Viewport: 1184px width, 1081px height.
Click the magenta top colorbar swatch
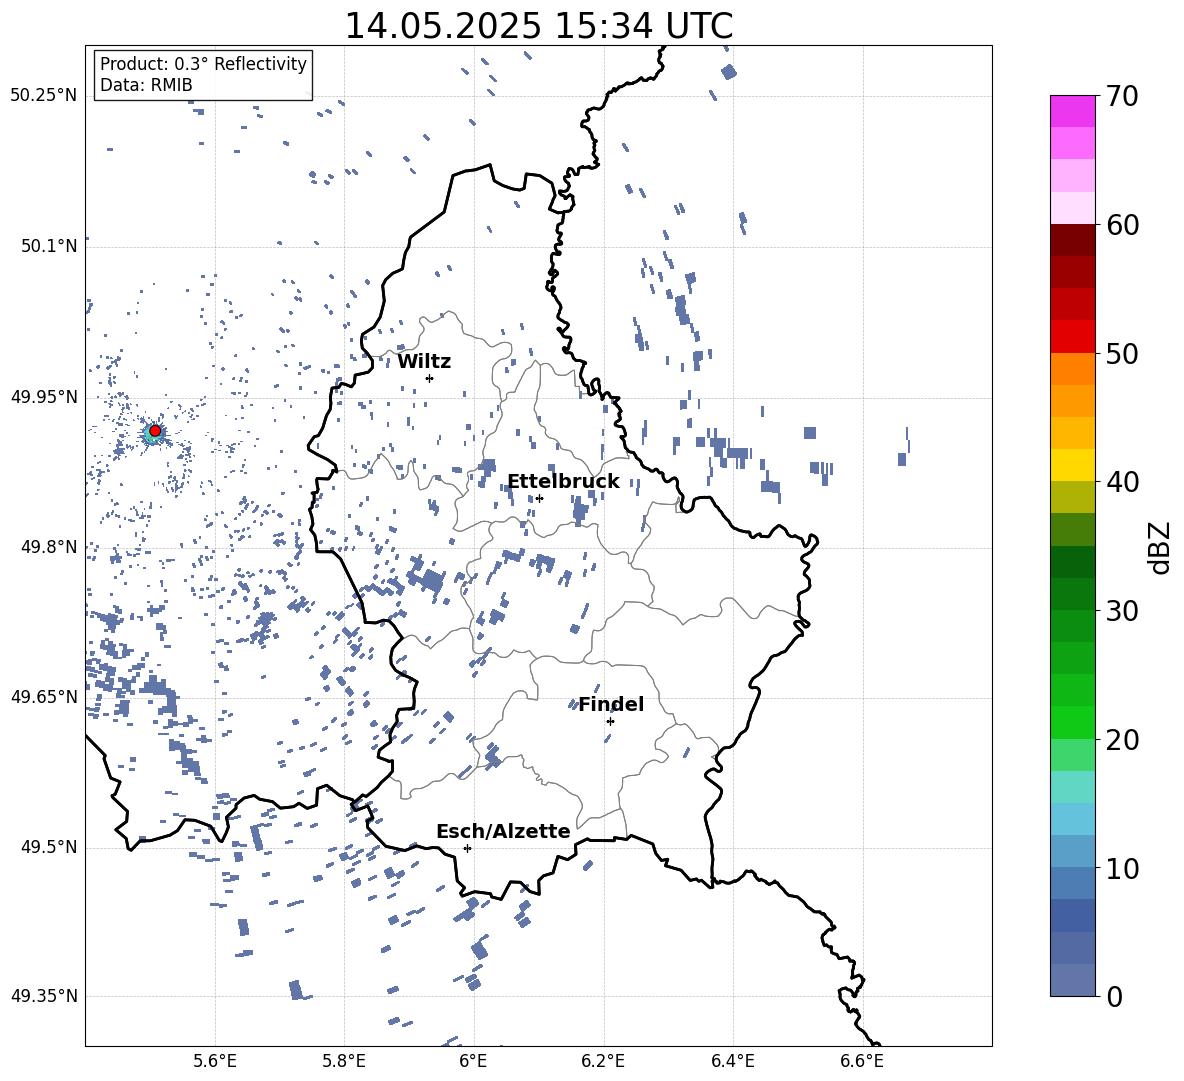pyautogui.click(x=1072, y=112)
